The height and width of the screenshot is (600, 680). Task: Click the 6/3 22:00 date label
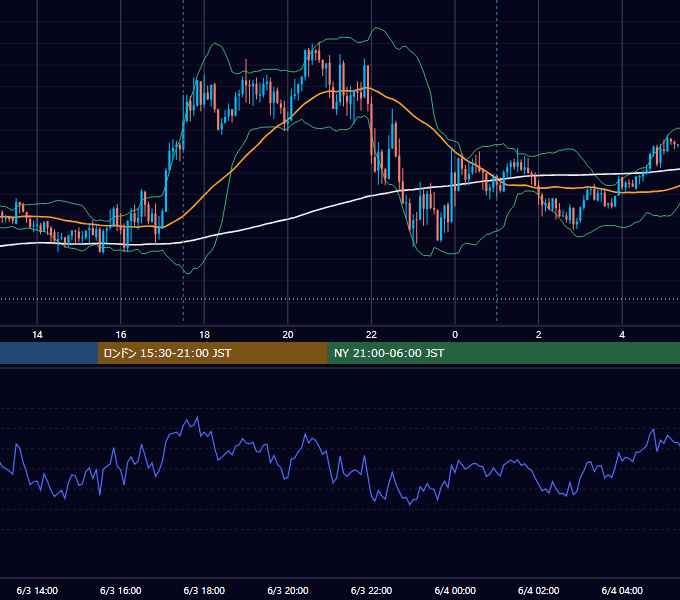(x=371, y=590)
